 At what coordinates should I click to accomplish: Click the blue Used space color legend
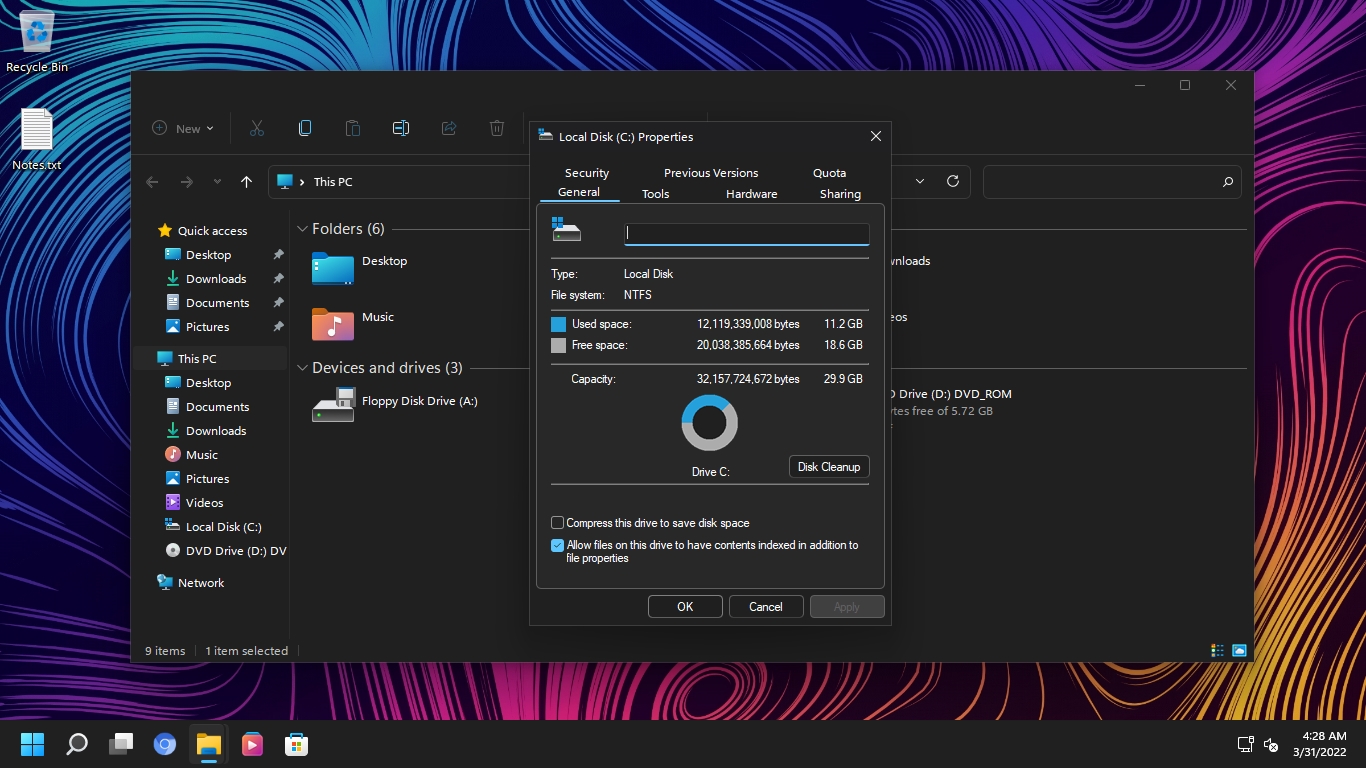pyautogui.click(x=558, y=324)
